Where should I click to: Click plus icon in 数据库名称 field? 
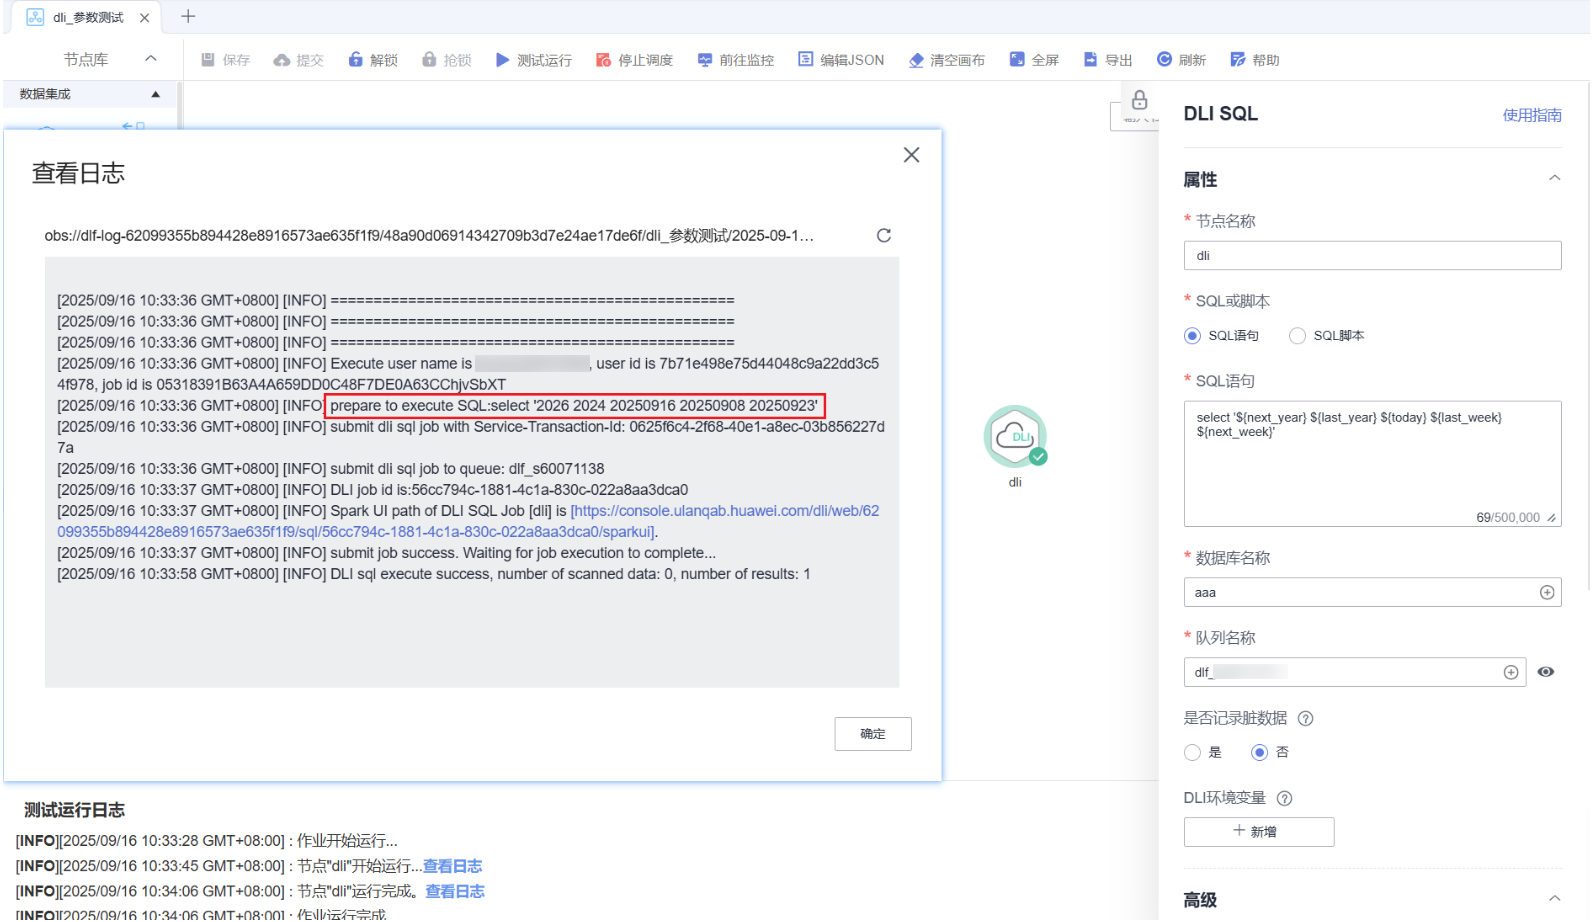tap(1547, 593)
